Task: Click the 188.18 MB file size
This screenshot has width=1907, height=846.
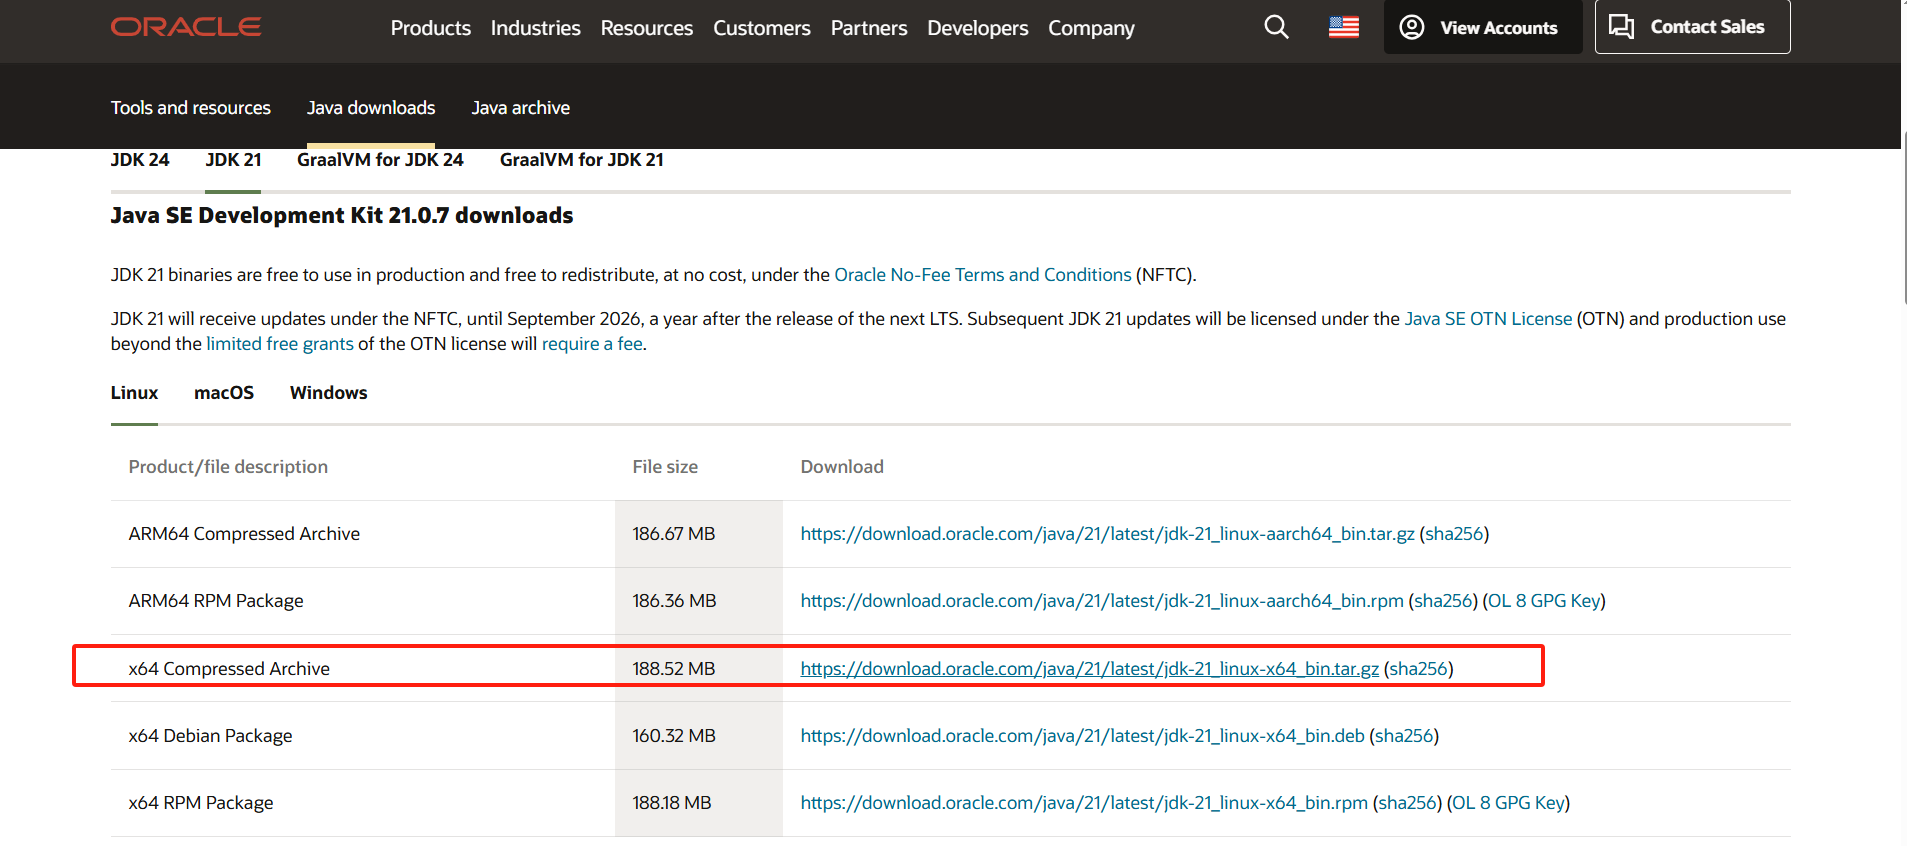Action: tap(672, 803)
